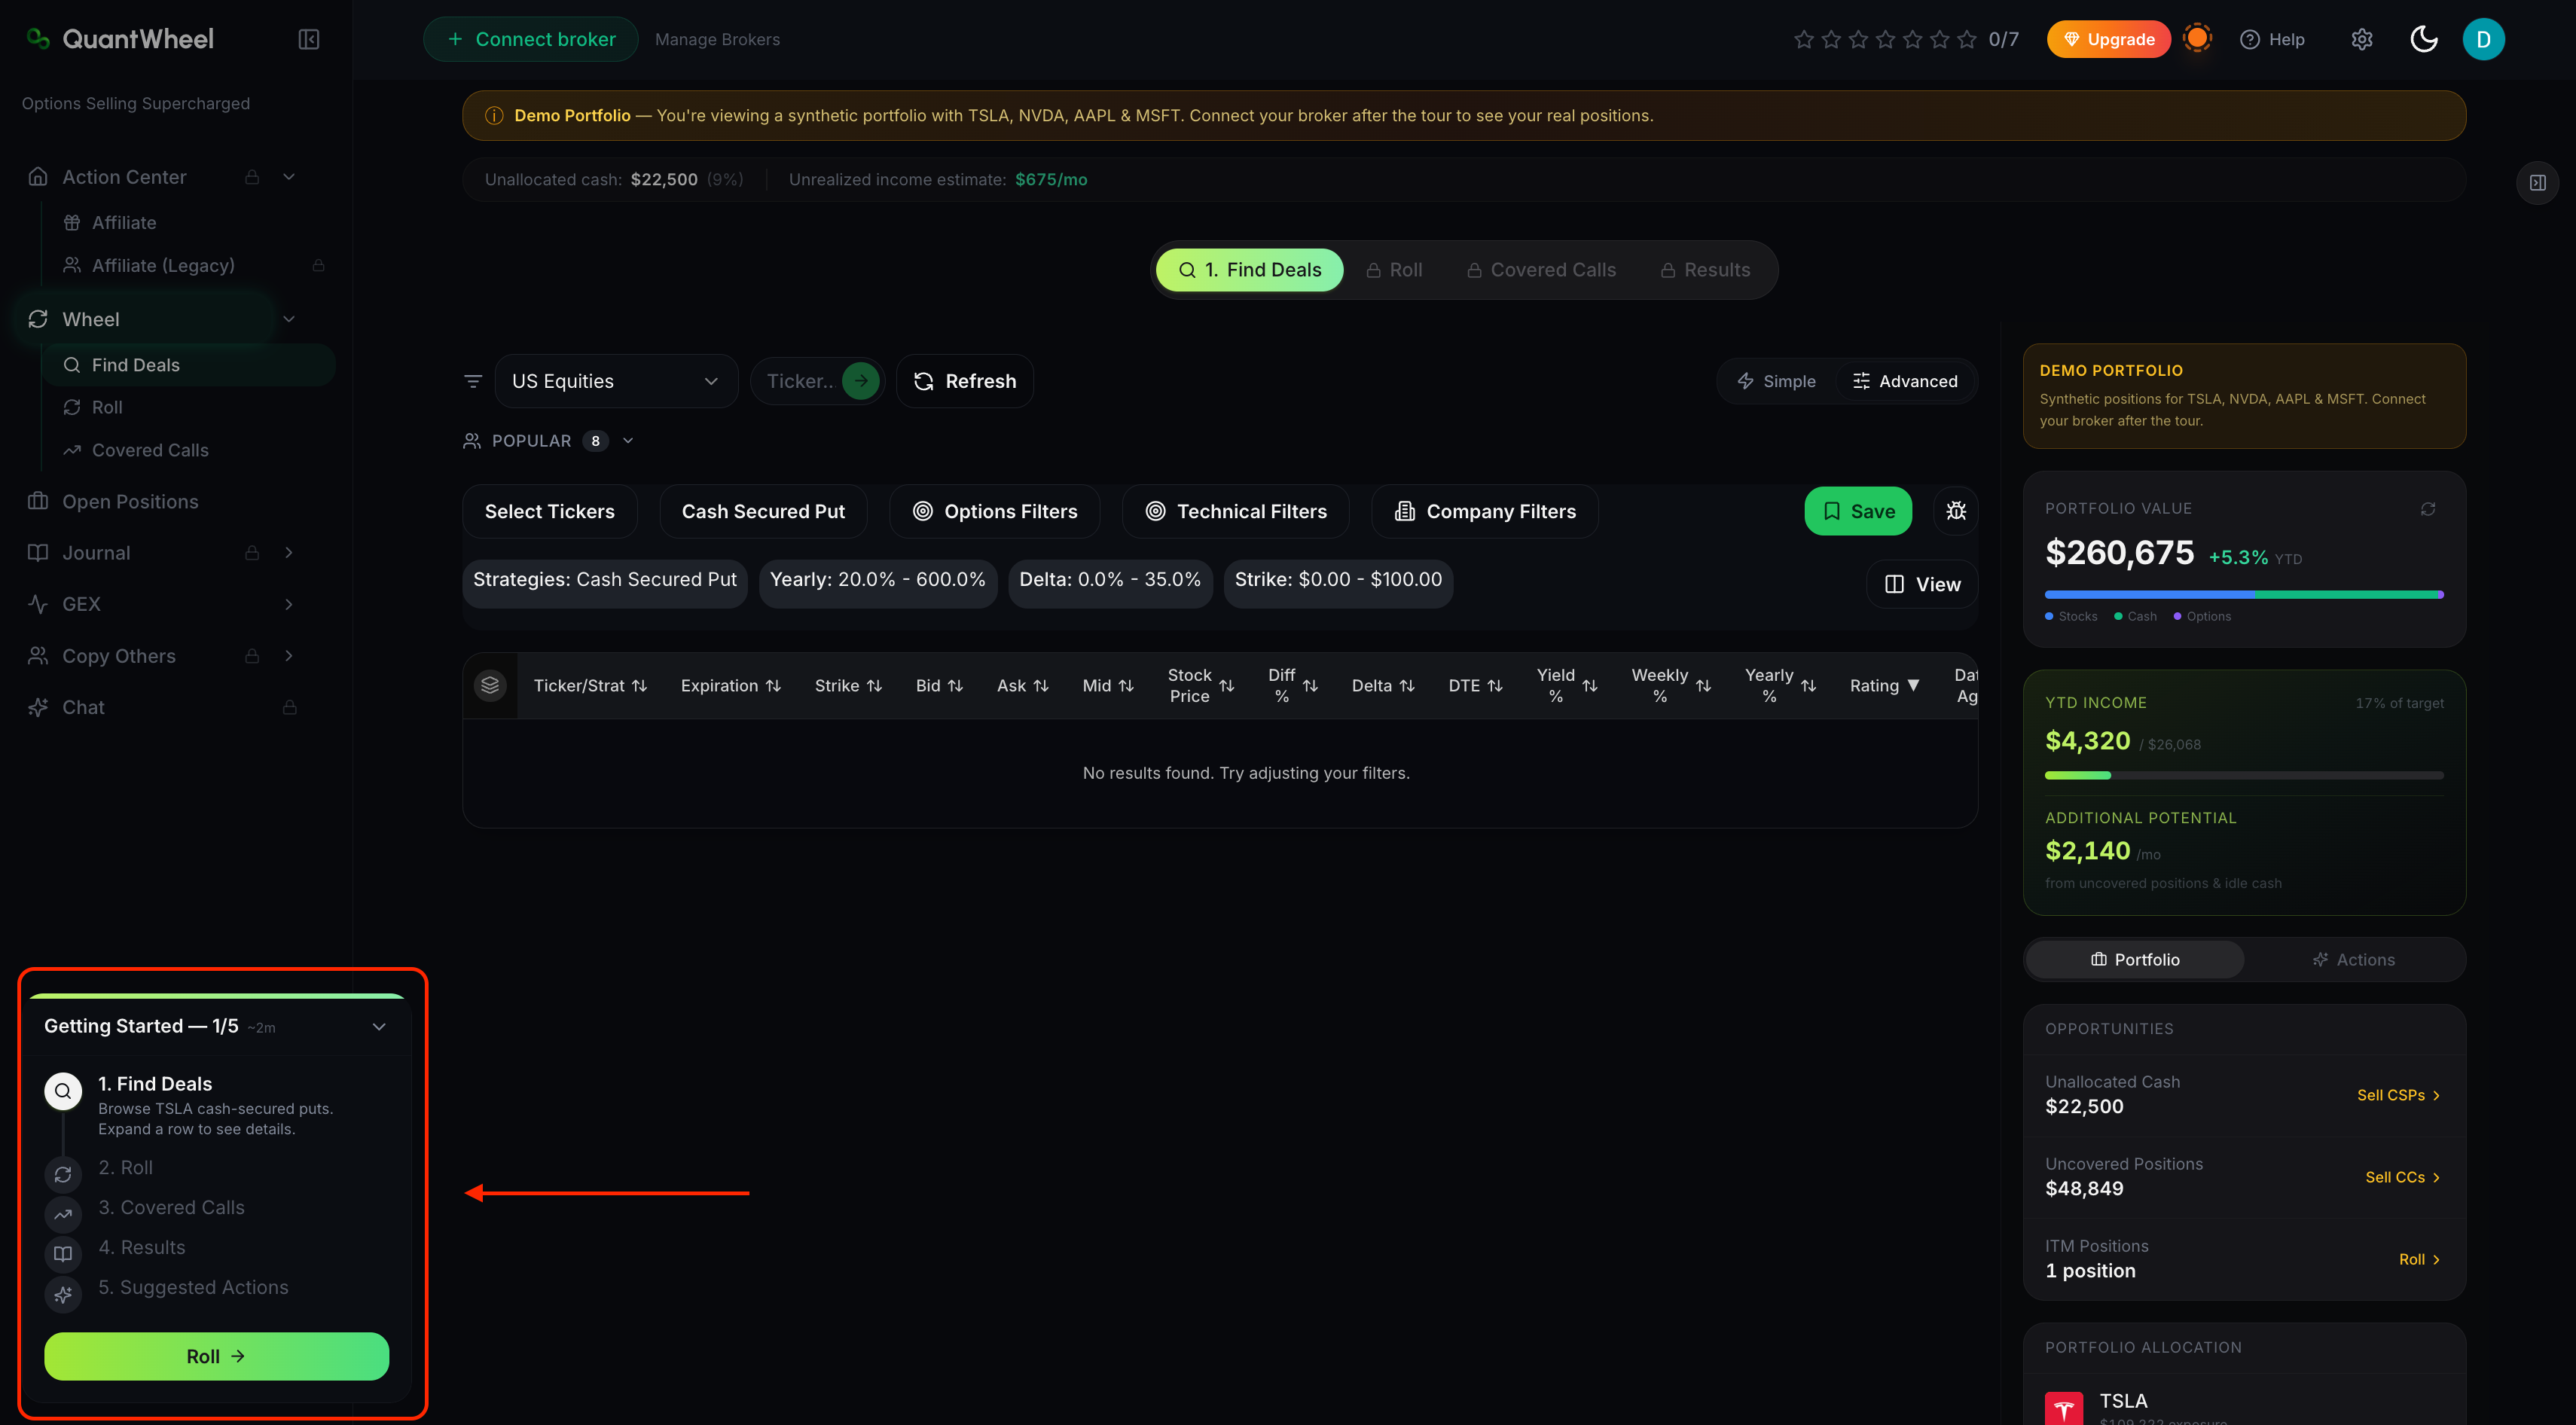The height and width of the screenshot is (1425, 2576).
Task: Open Manage Brokers link
Action: pos(717,39)
